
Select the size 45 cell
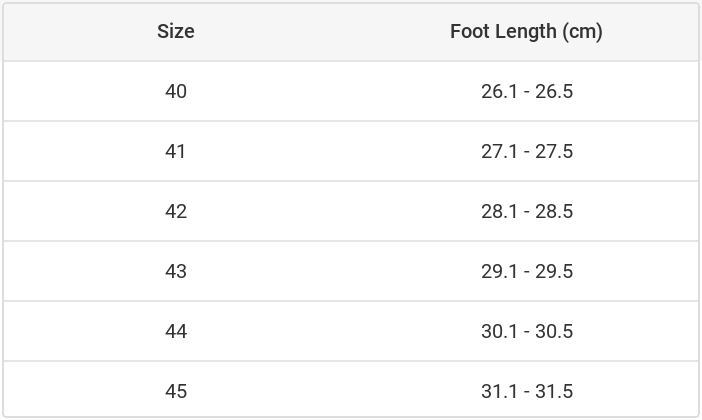(x=176, y=390)
